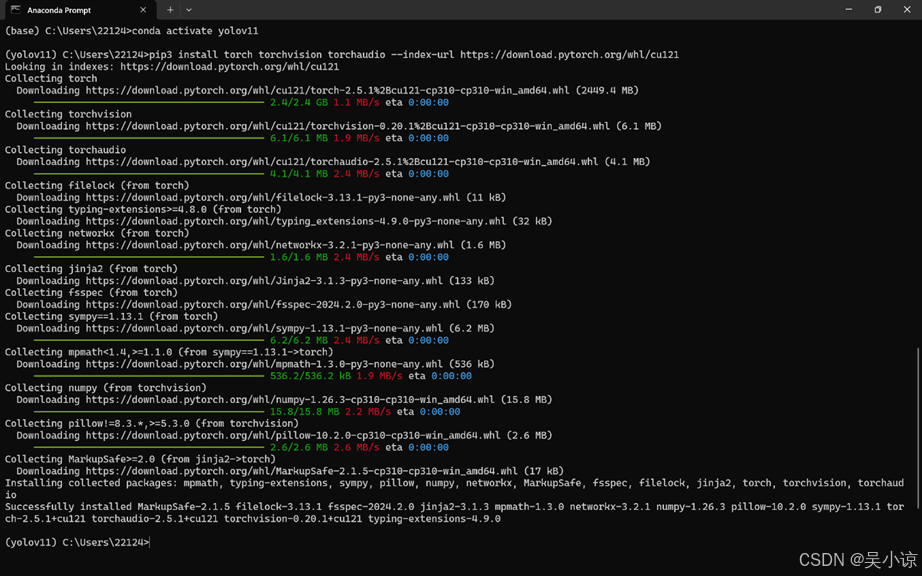Click the 536.2/536.2 kB progress bar
Image resolution: width=922 pixels, height=576 pixels.
coord(149,376)
